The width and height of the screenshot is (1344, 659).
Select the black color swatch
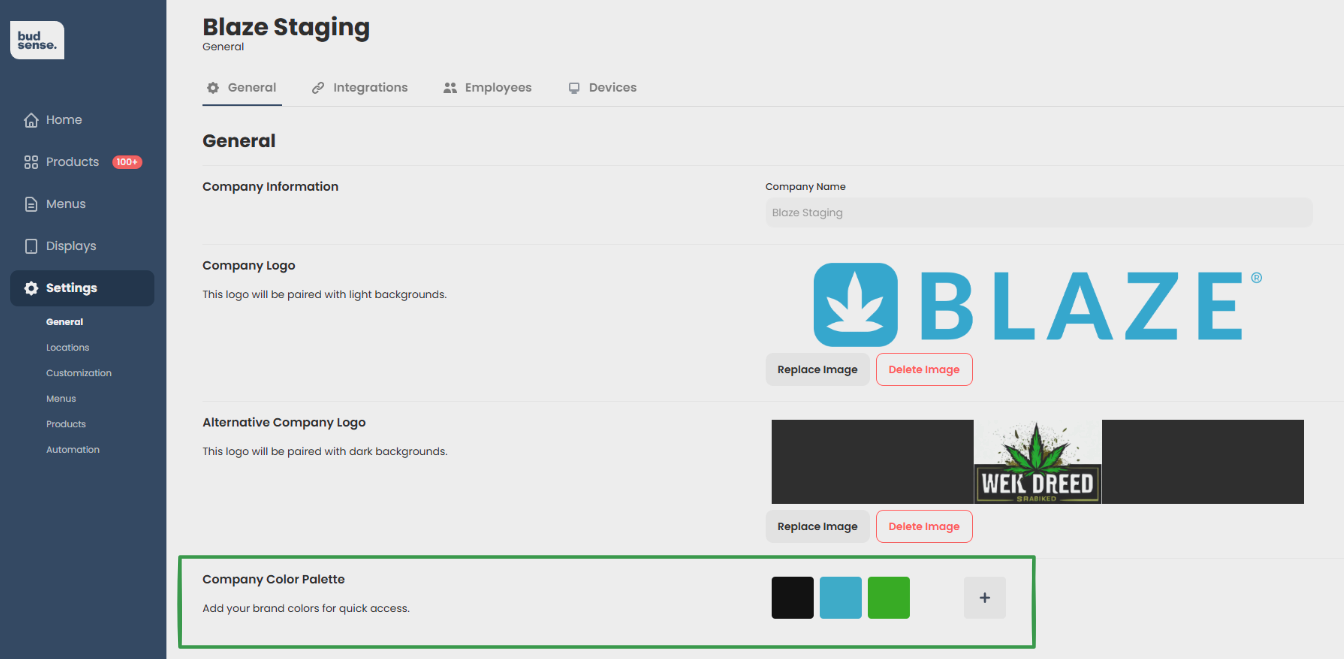pyautogui.click(x=793, y=598)
